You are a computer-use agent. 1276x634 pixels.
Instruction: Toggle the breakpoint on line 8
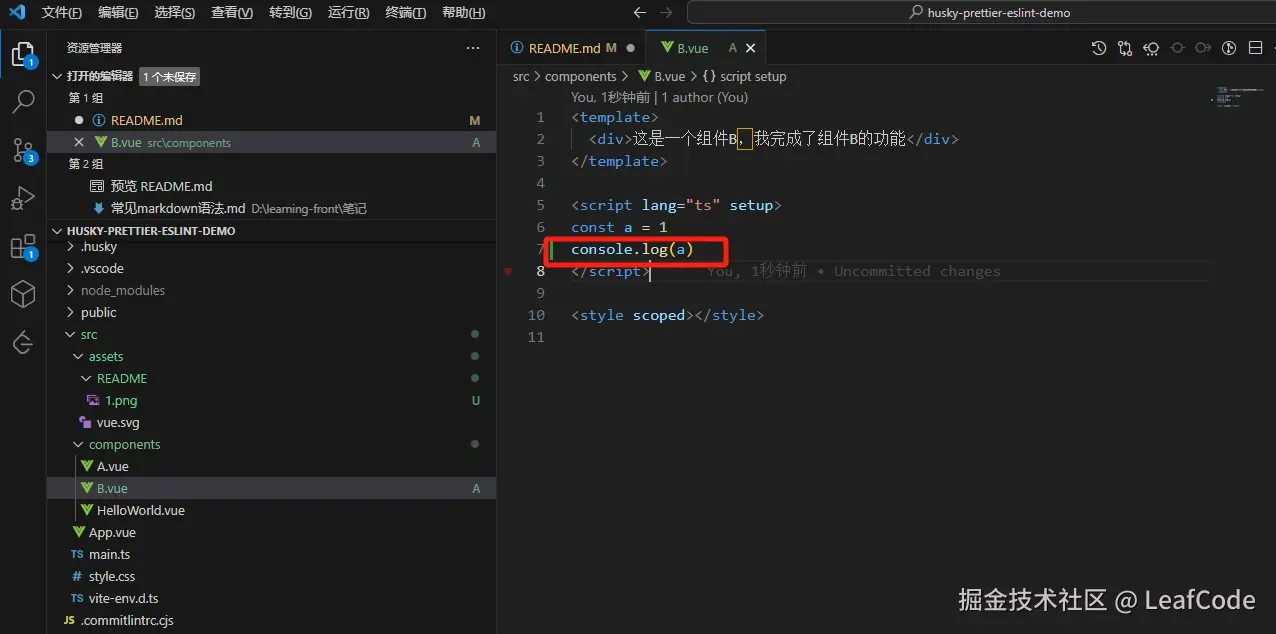click(508, 271)
